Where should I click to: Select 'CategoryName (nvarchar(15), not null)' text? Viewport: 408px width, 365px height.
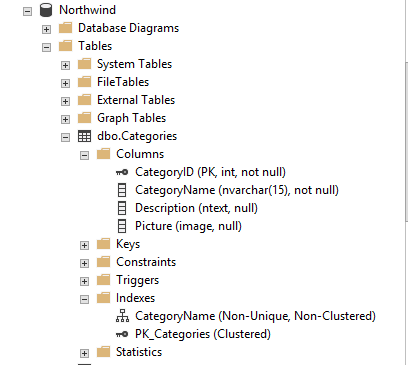tap(237, 190)
